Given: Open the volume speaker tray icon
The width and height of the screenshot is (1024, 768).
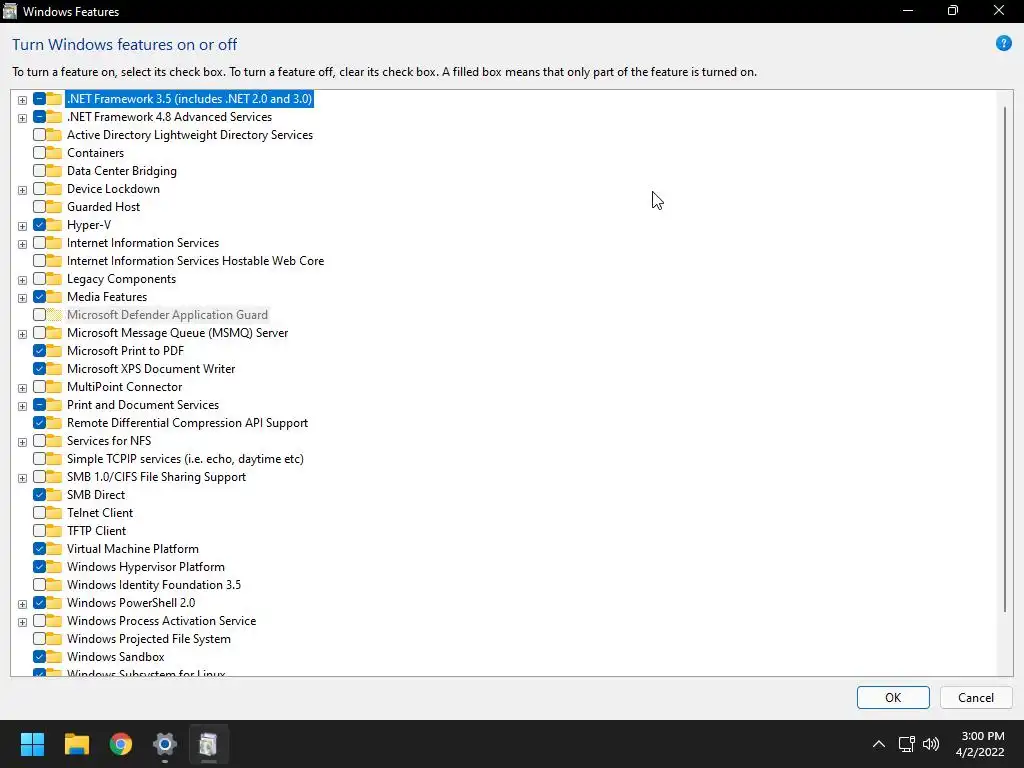Looking at the screenshot, I should (931, 744).
